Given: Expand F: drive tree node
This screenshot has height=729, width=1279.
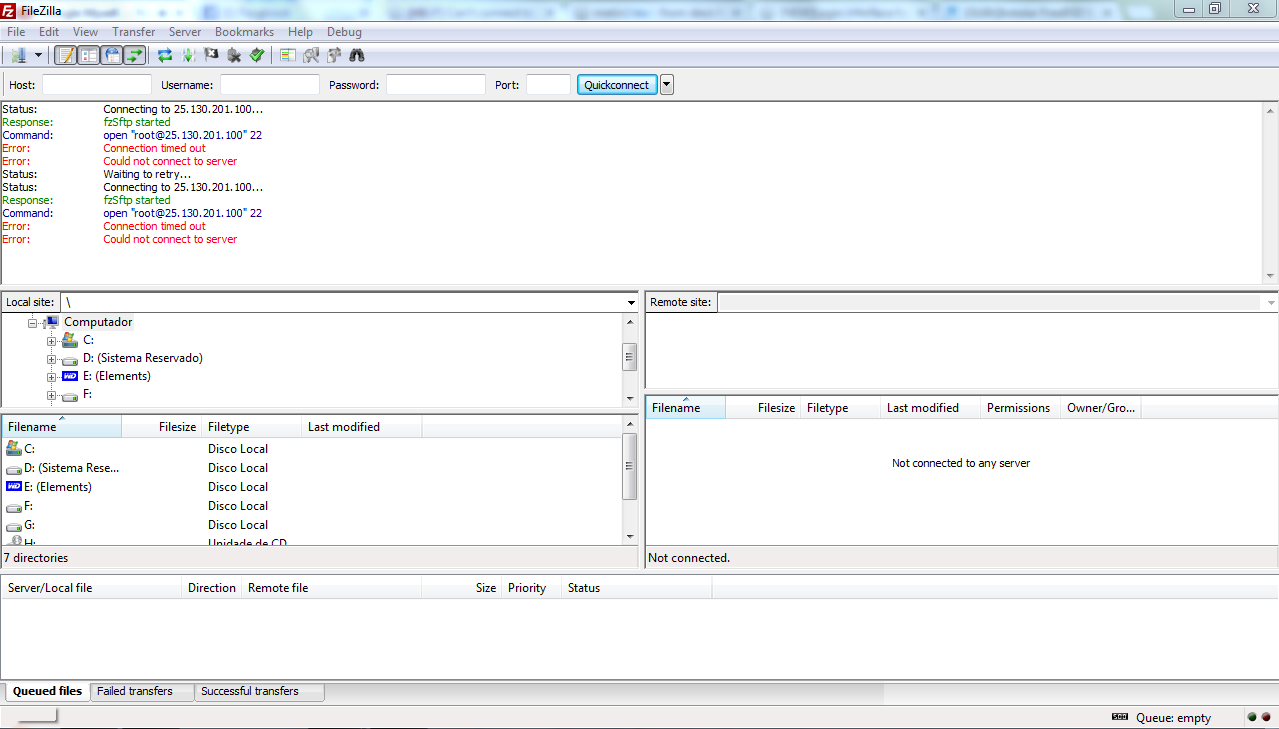Looking at the screenshot, I should pyautogui.click(x=51, y=395).
